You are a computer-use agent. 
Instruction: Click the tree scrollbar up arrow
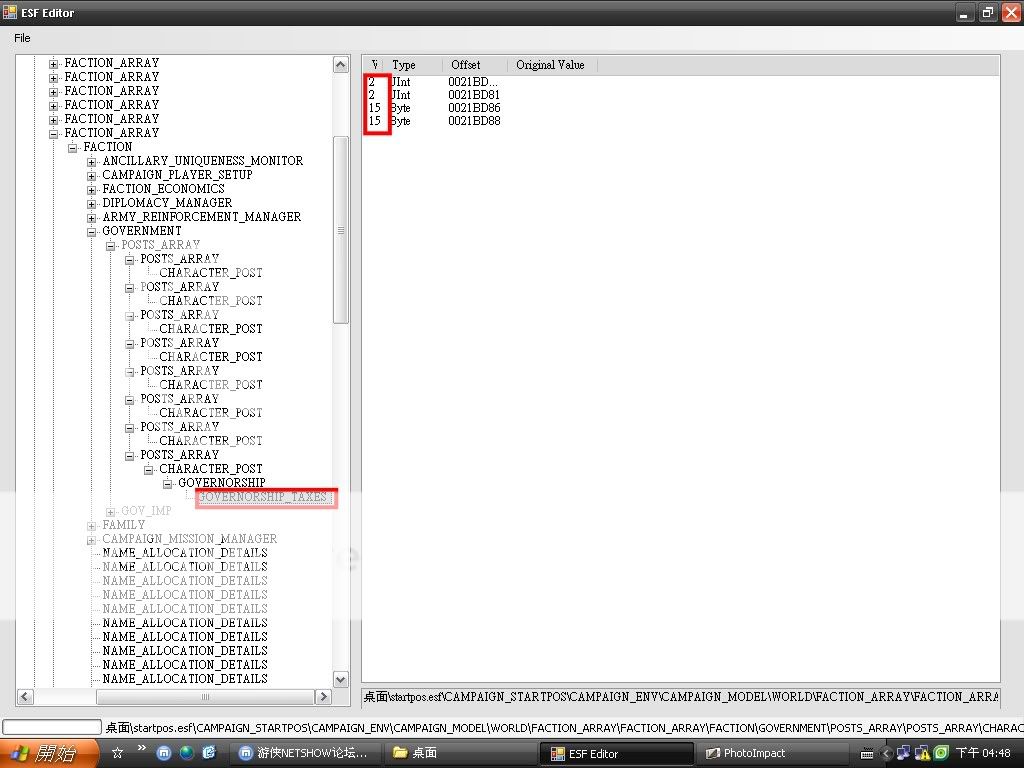340,64
